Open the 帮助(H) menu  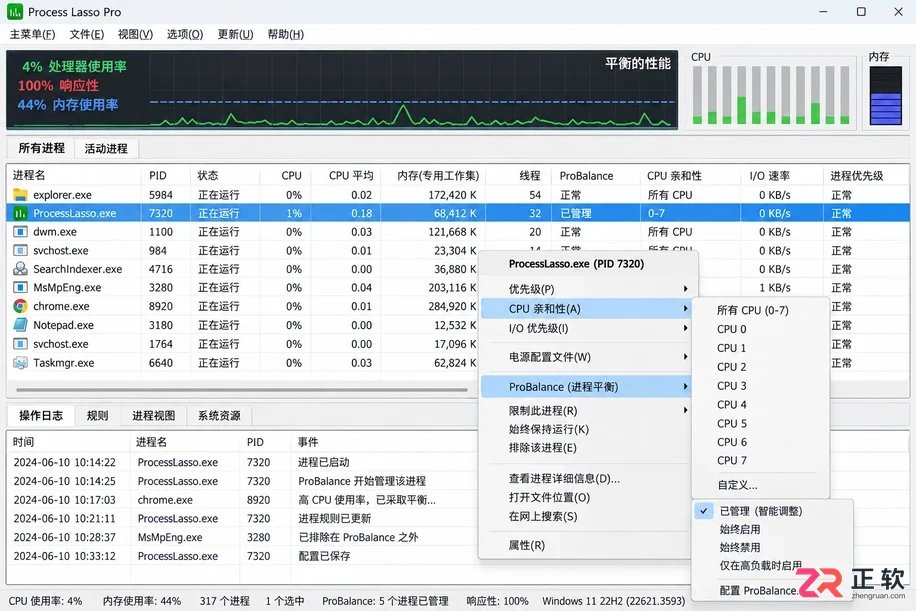click(286, 34)
